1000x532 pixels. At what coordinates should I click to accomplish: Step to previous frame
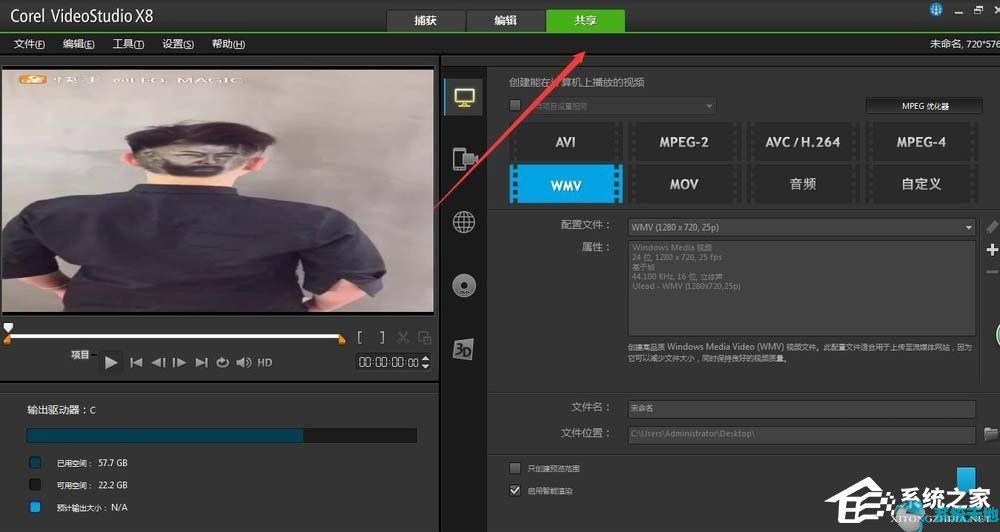(158, 362)
